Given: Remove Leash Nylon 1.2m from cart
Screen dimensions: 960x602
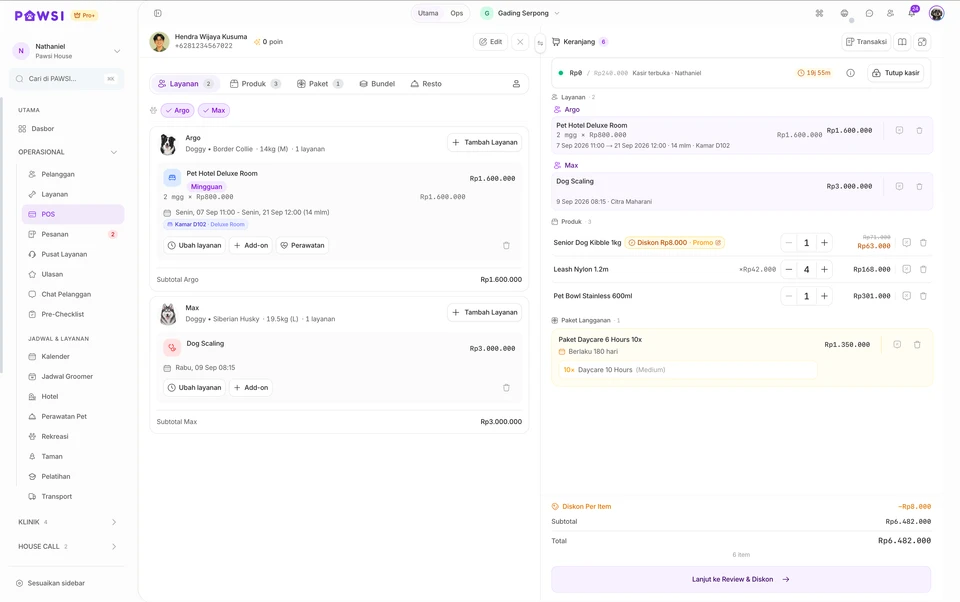Looking at the screenshot, I should (x=923, y=269).
